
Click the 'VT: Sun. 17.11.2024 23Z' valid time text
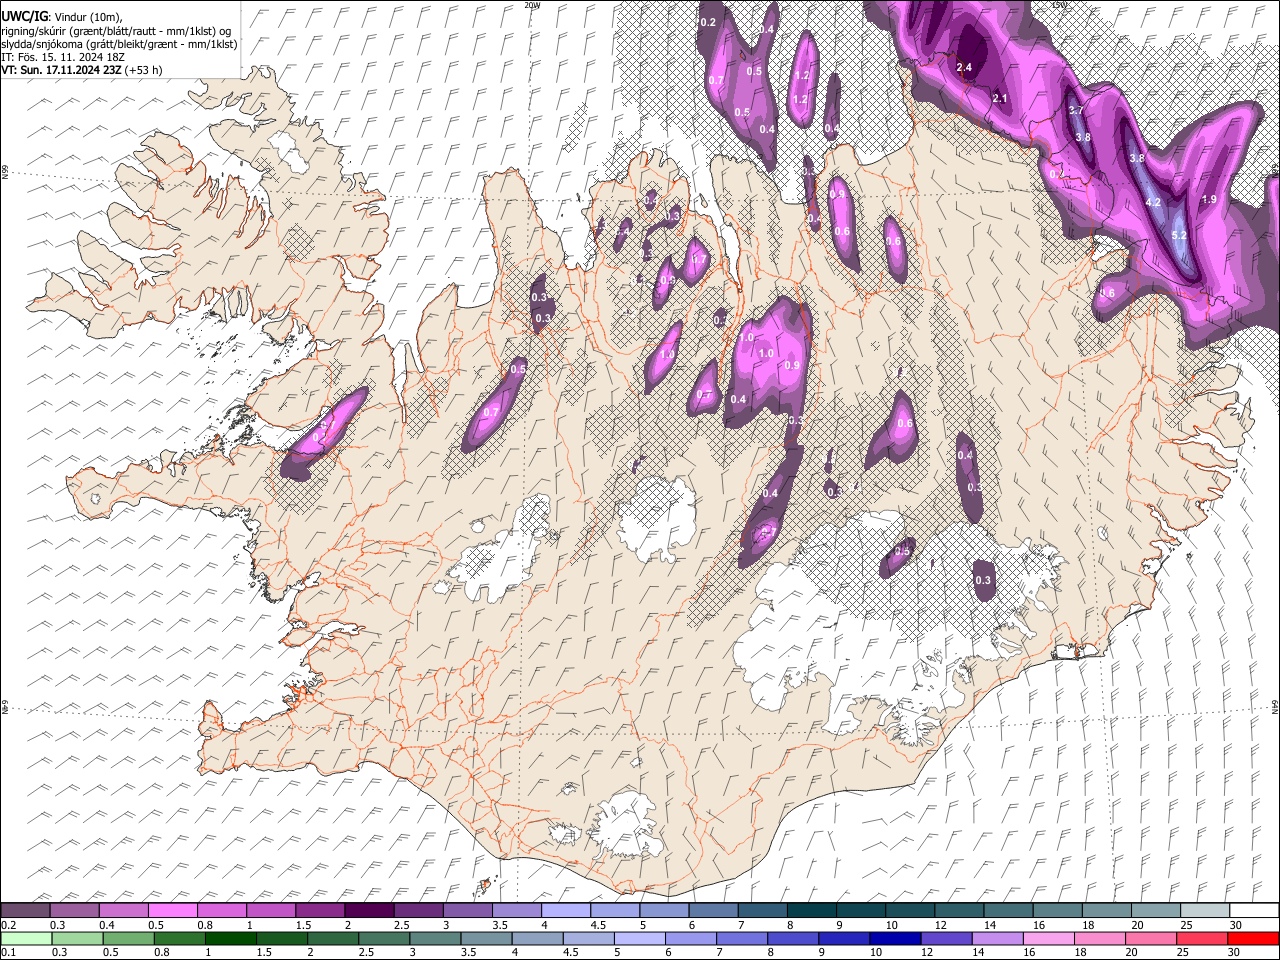[x=62, y=70]
